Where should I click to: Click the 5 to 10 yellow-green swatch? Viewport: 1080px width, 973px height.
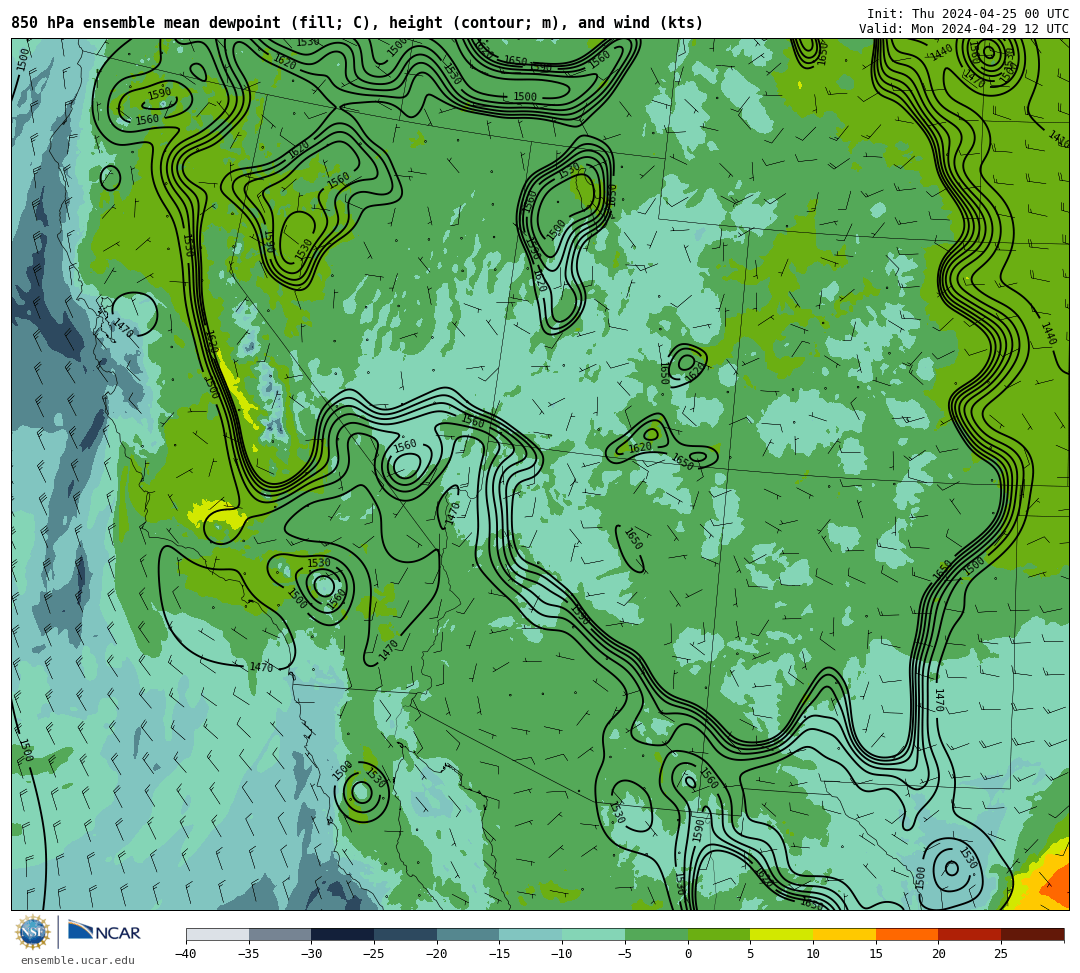point(782,934)
